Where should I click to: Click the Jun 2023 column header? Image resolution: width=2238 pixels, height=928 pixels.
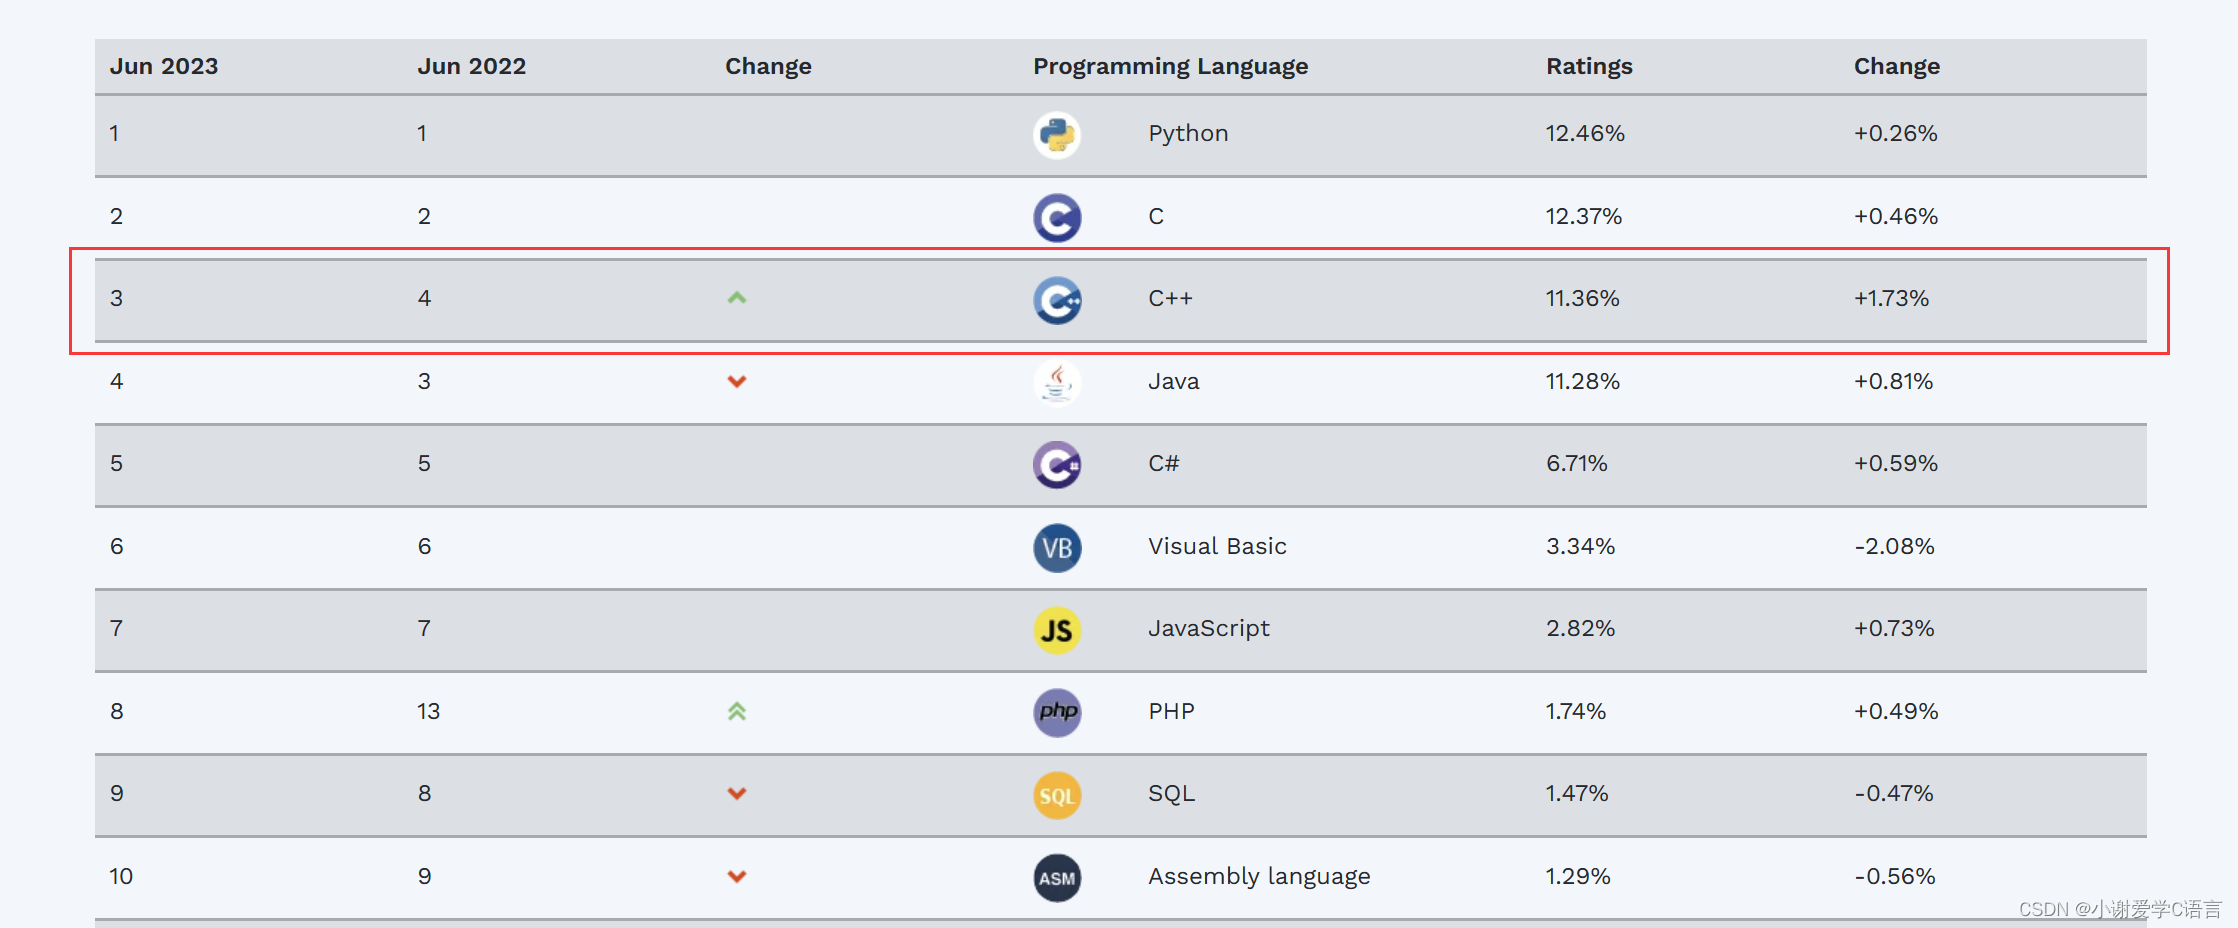point(164,66)
